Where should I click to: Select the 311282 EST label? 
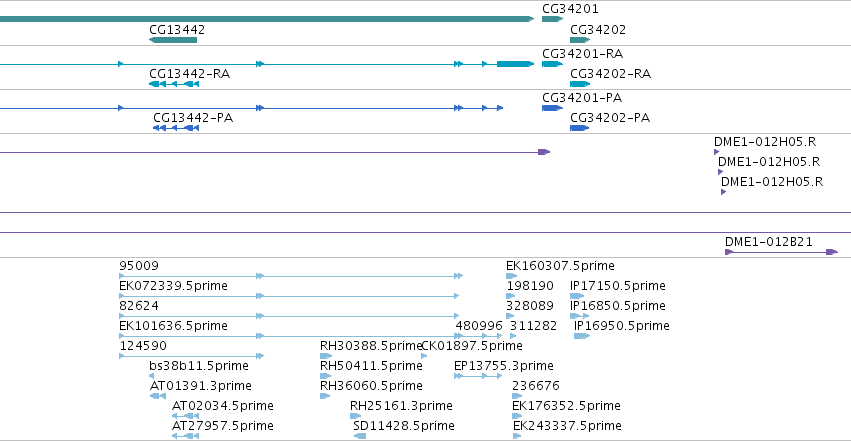tap(534, 326)
